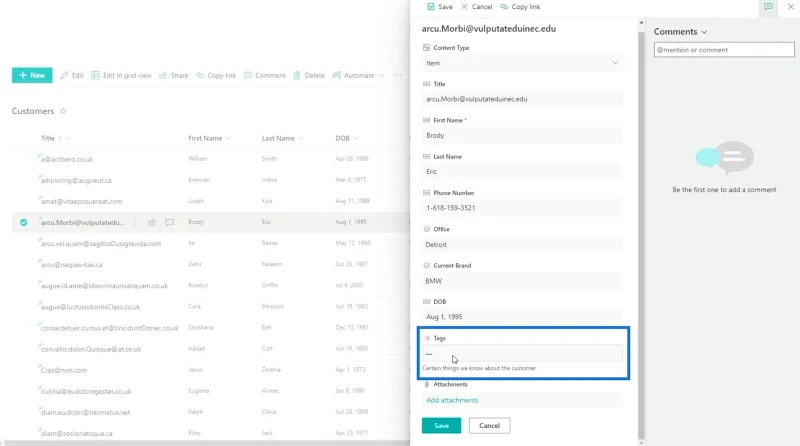
Task: Click Edit in the list toolbar
Action: (72, 75)
